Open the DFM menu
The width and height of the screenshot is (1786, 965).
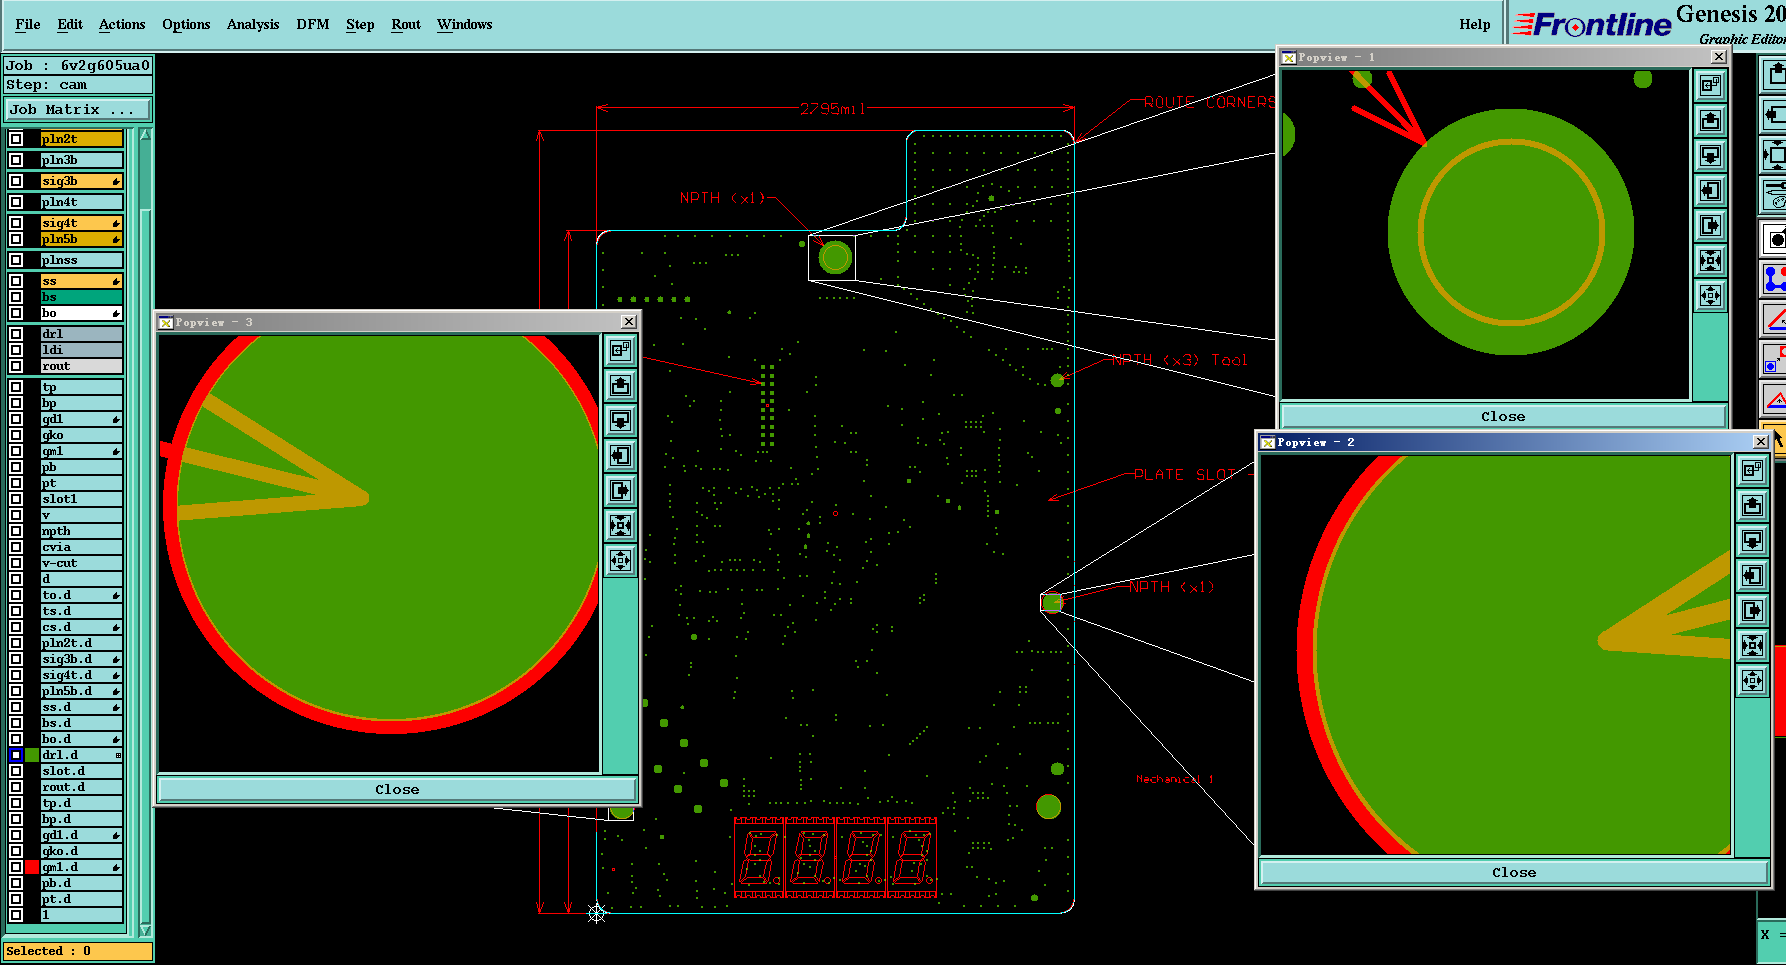313,24
